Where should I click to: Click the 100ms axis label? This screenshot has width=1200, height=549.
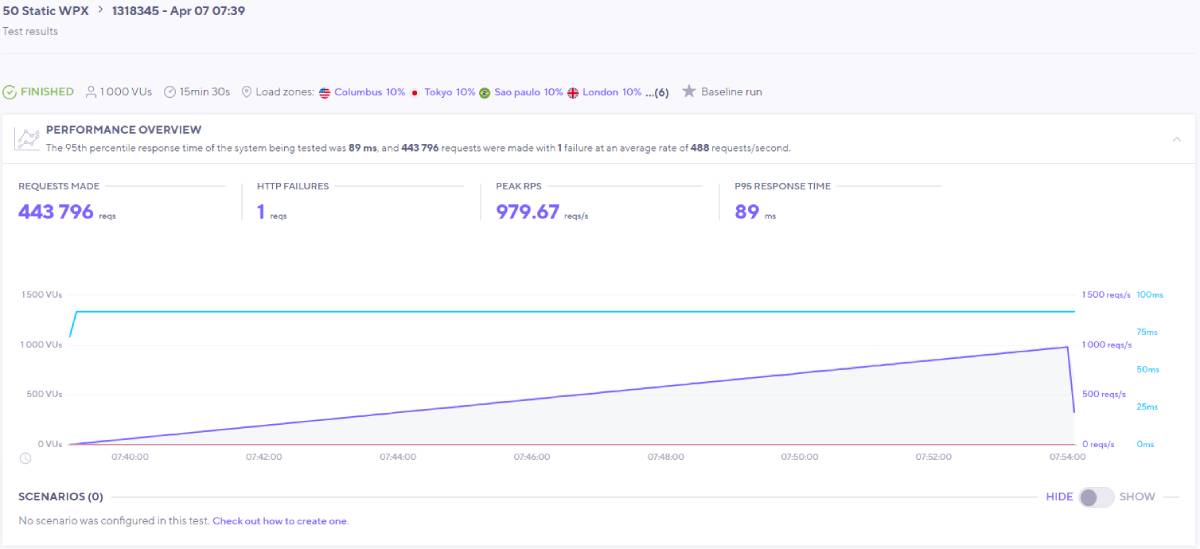(1150, 295)
